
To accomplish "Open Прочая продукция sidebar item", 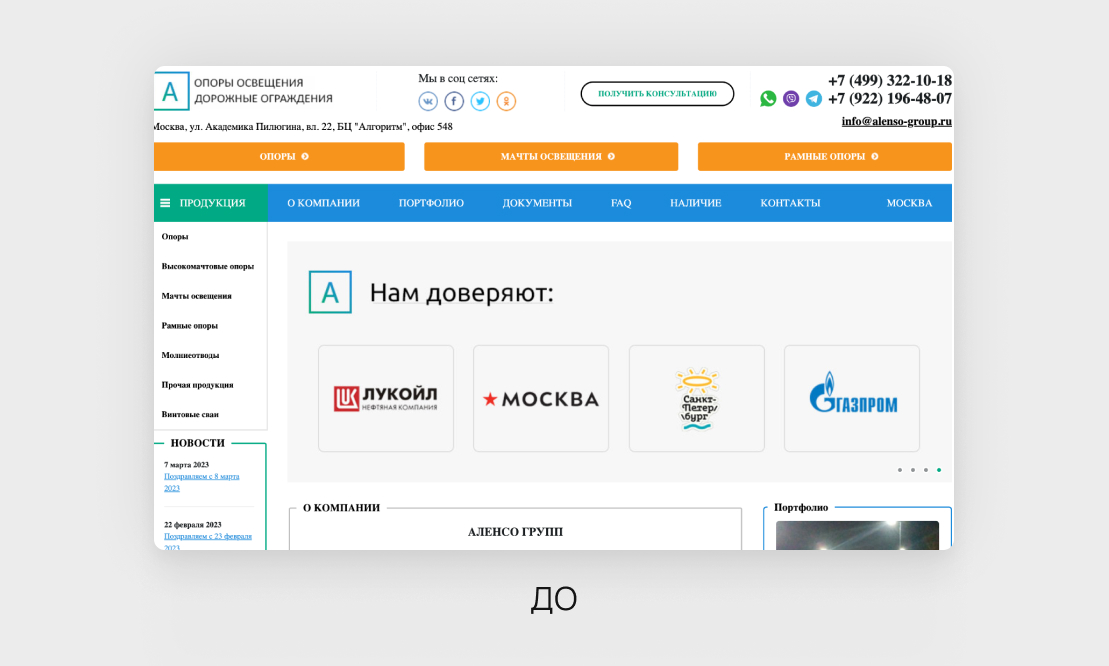I will pos(197,385).
